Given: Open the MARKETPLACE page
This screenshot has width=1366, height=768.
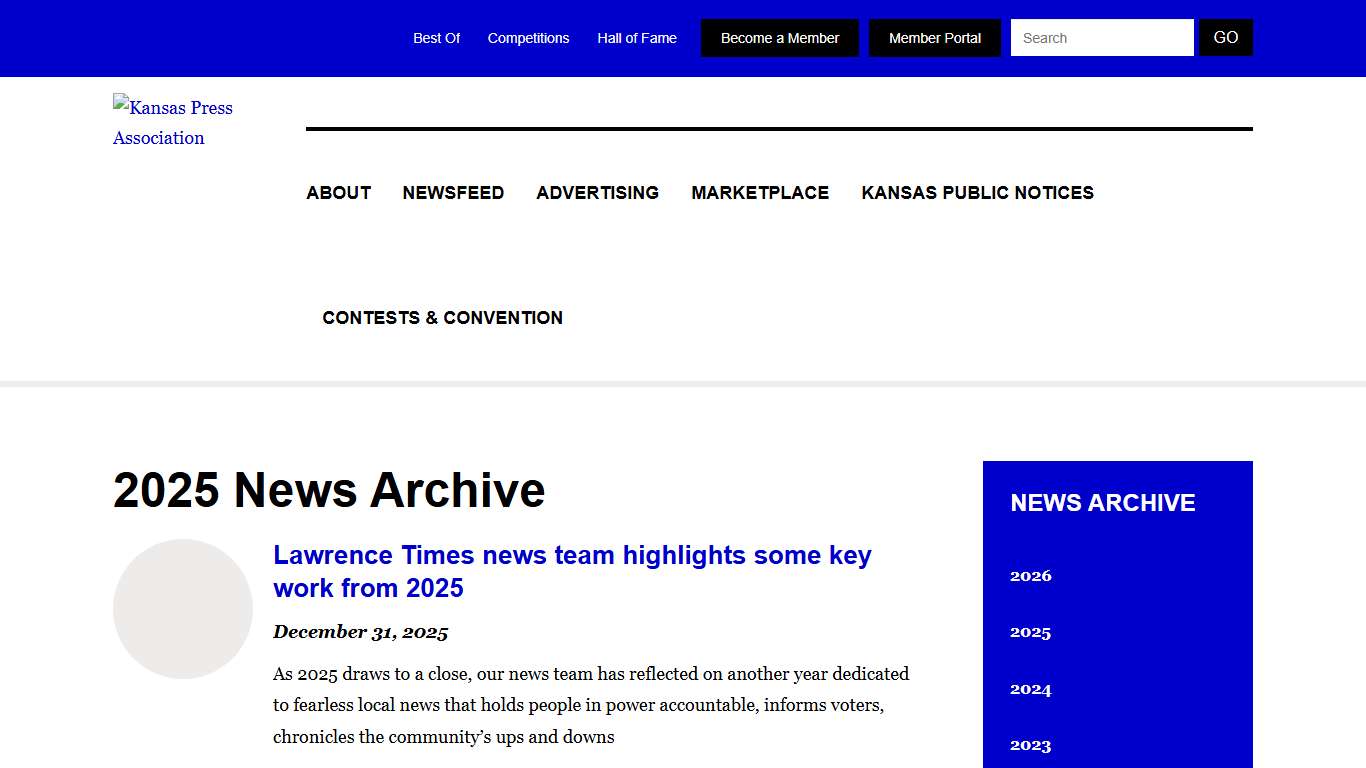Looking at the screenshot, I should pyautogui.click(x=760, y=192).
